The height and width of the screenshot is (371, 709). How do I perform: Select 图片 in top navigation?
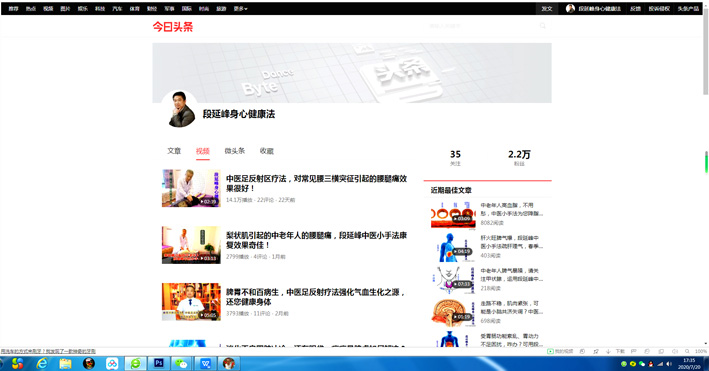pos(65,9)
